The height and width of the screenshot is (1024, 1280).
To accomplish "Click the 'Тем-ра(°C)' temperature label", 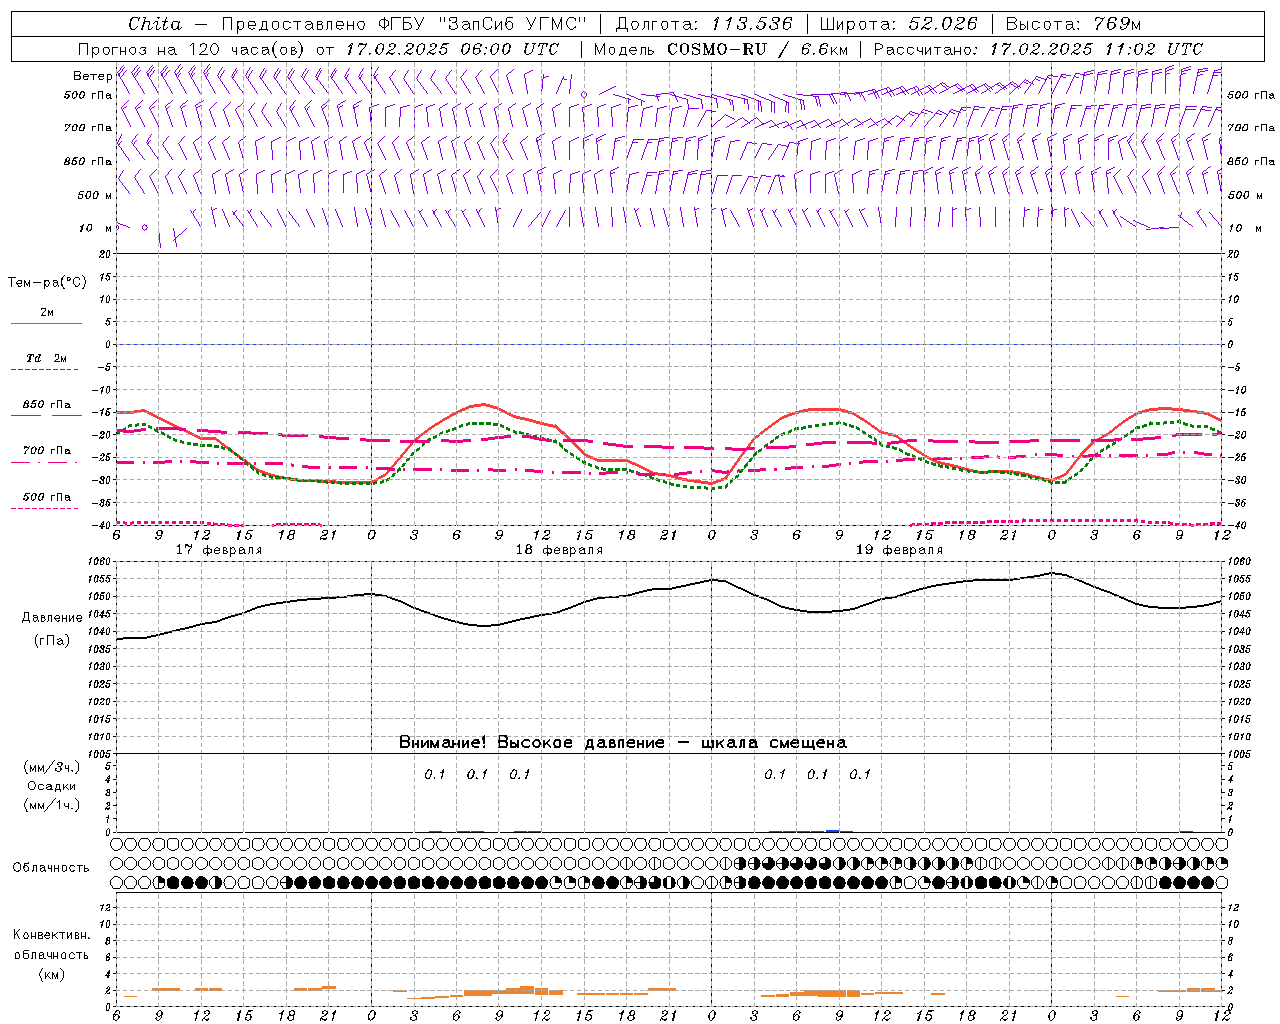I will point(47,283).
